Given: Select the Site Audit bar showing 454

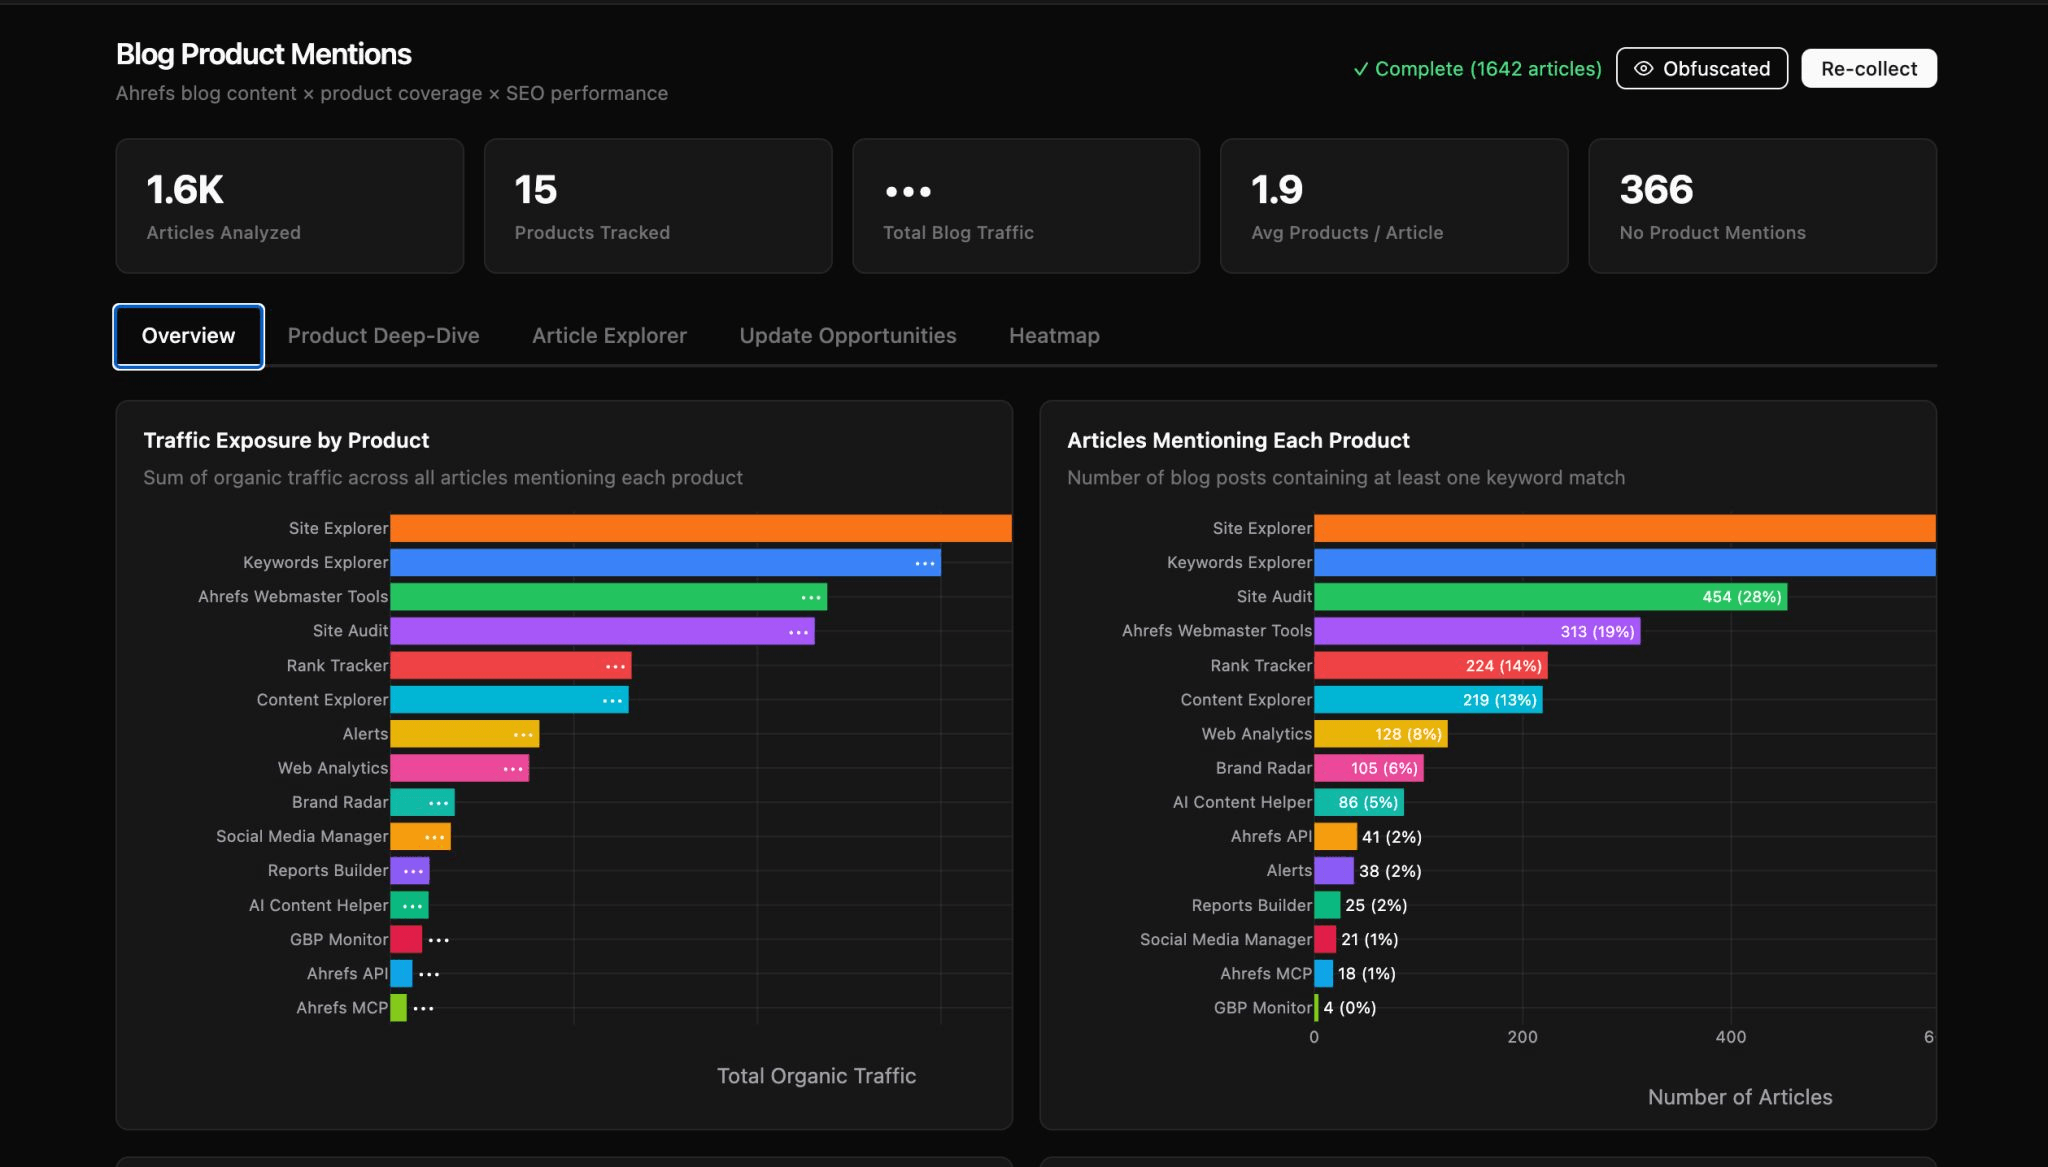Looking at the screenshot, I should pos(1550,596).
